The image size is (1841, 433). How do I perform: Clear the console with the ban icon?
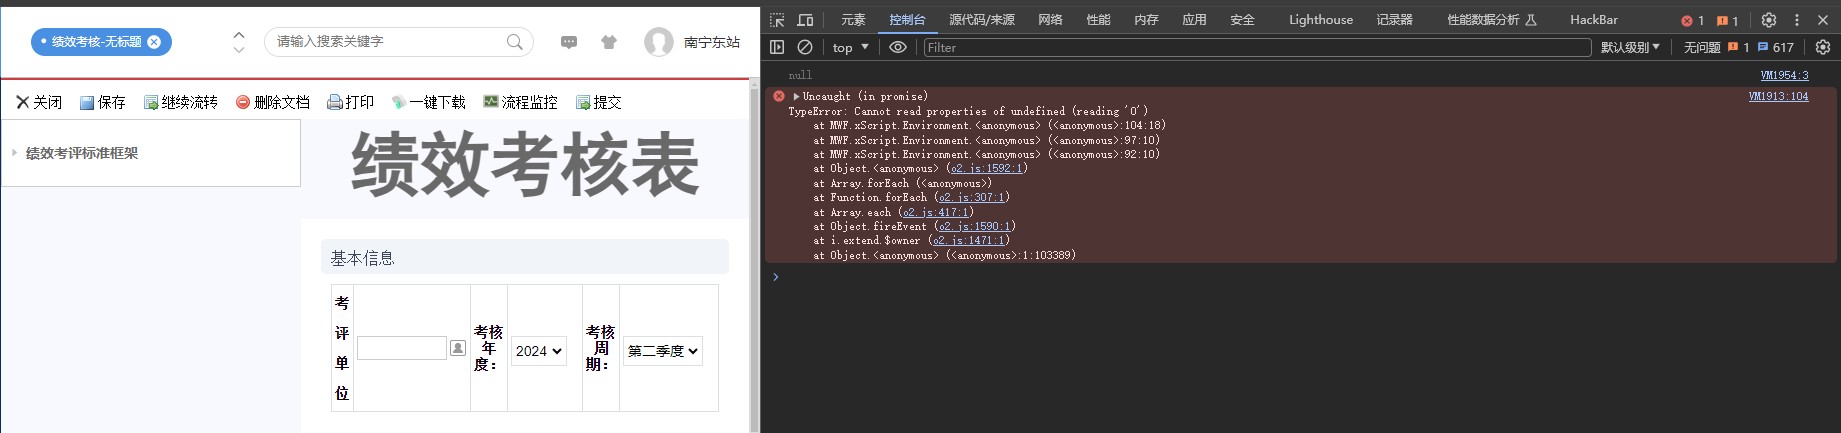(805, 47)
